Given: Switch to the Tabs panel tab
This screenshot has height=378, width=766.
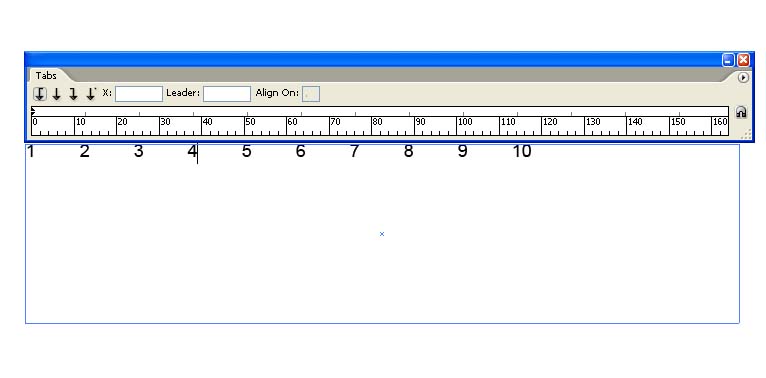Looking at the screenshot, I should (x=46, y=76).
